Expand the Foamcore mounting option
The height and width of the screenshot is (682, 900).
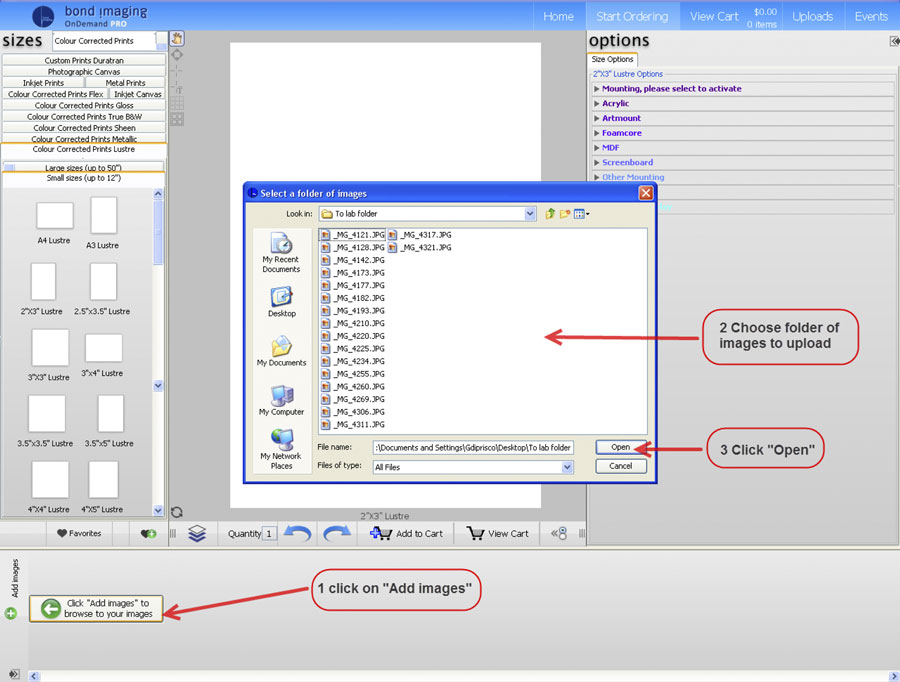click(x=621, y=133)
